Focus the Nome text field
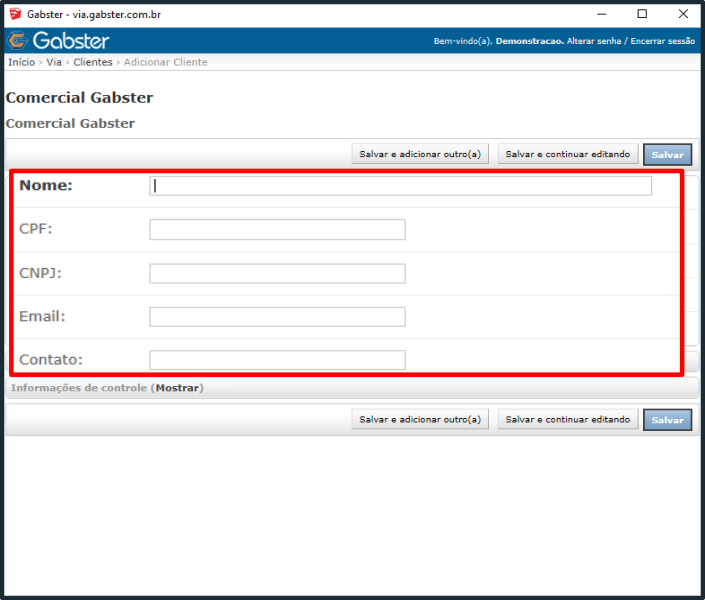The image size is (705, 600). click(x=400, y=186)
